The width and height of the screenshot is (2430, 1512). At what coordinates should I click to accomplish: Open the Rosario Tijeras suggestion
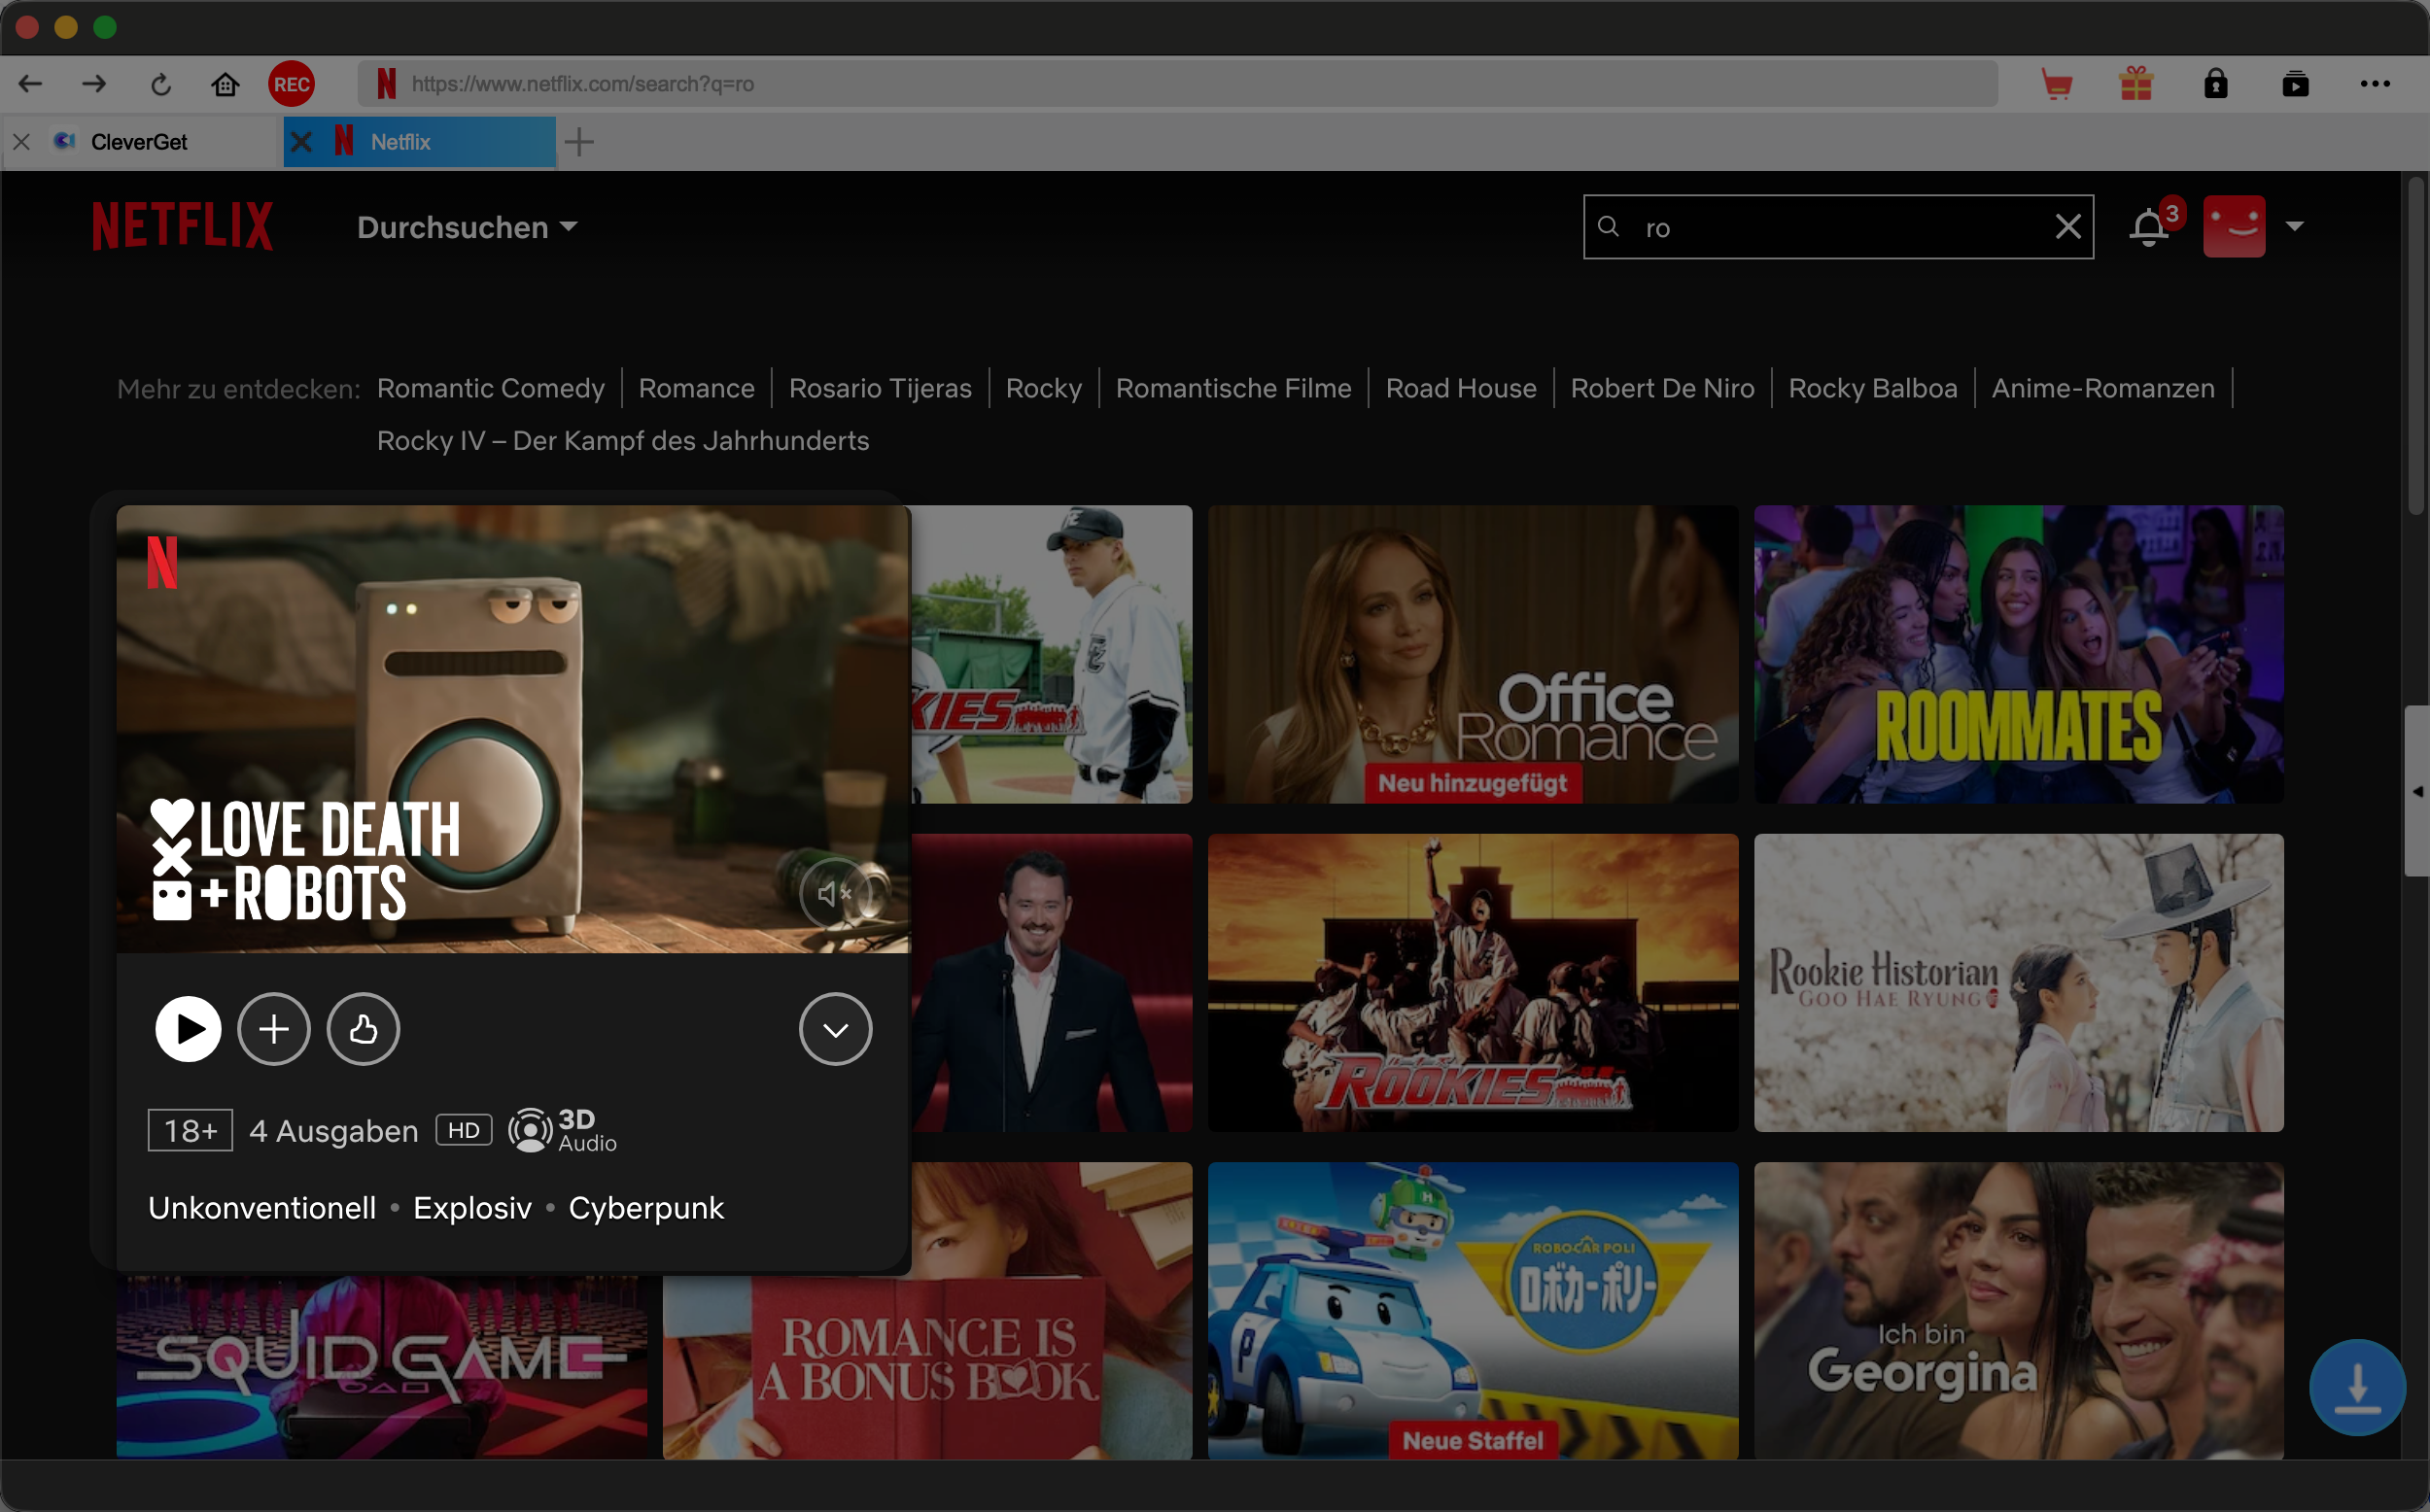(x=880, y=388)
